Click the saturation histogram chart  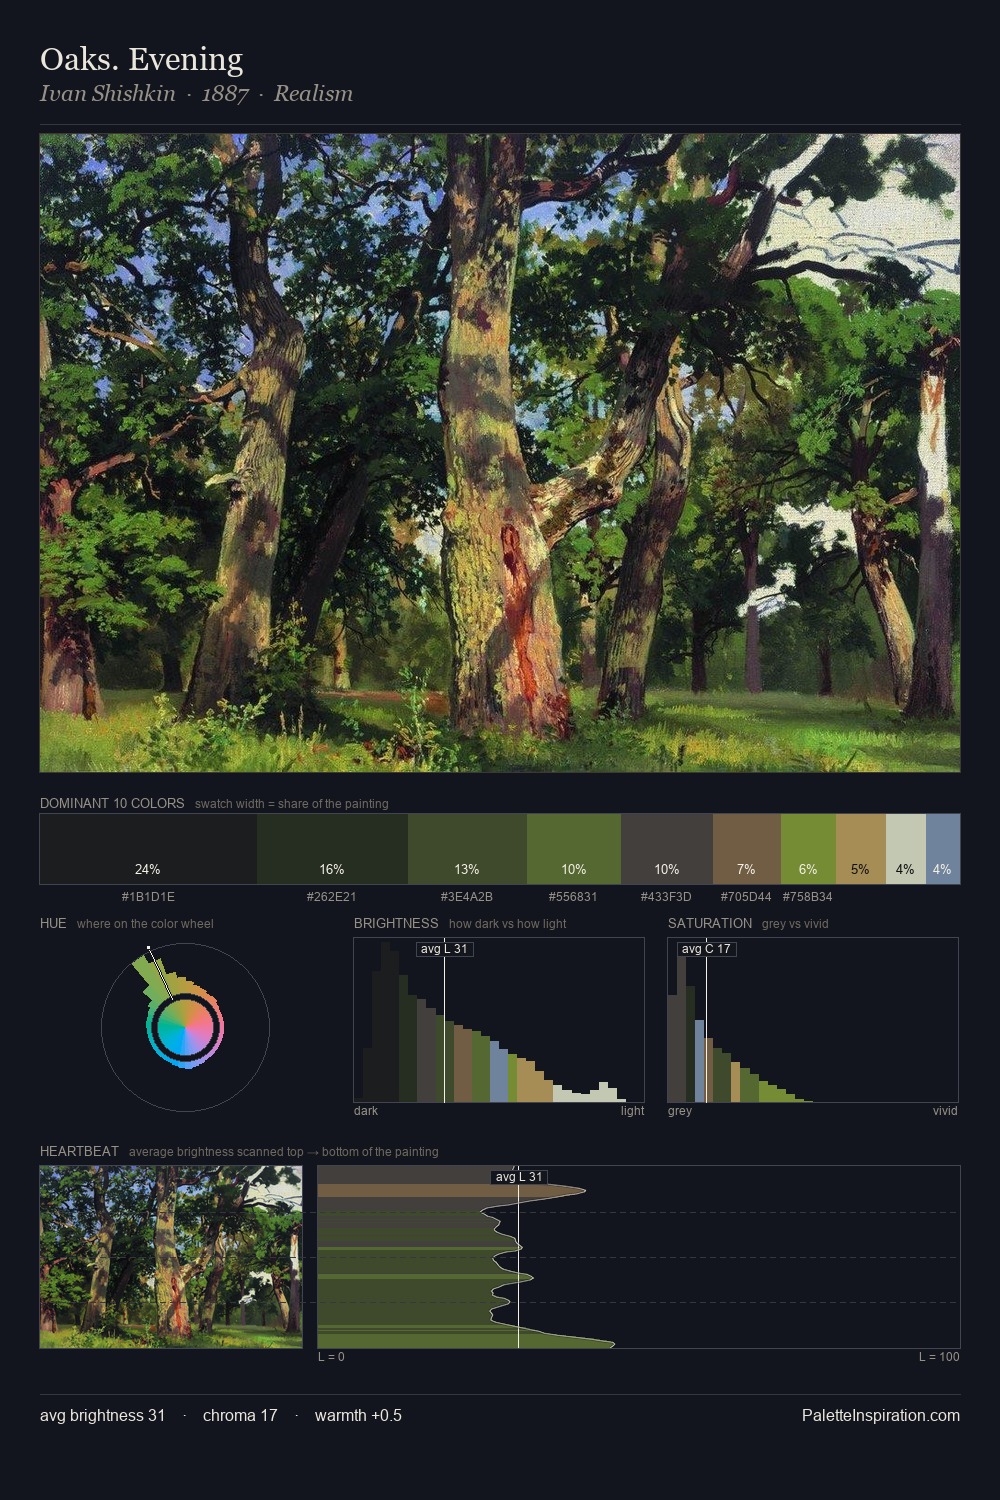coord(813,1020)
